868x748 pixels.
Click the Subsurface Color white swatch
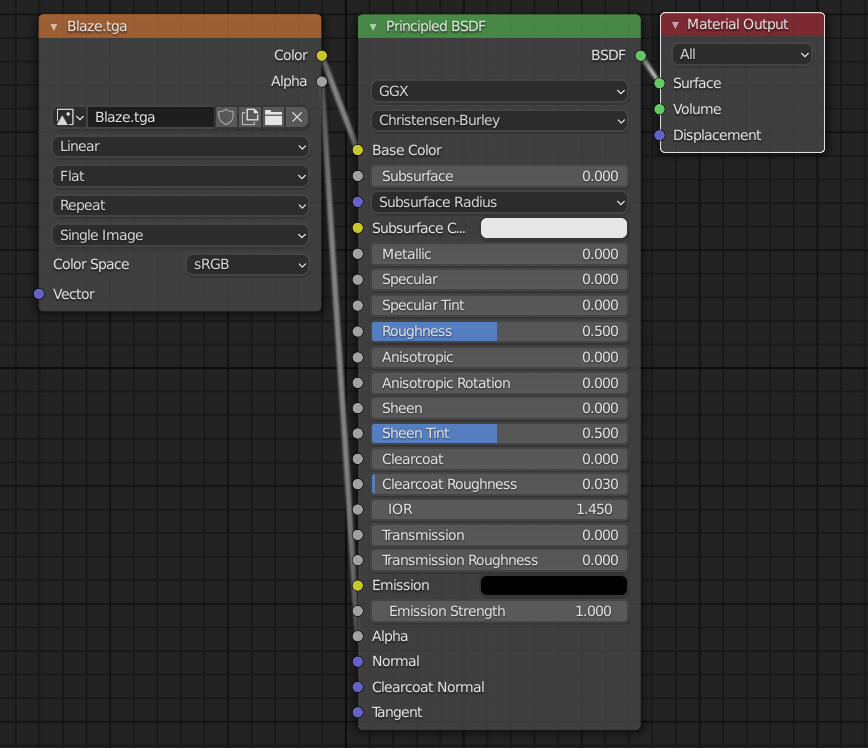coord(554,228)
